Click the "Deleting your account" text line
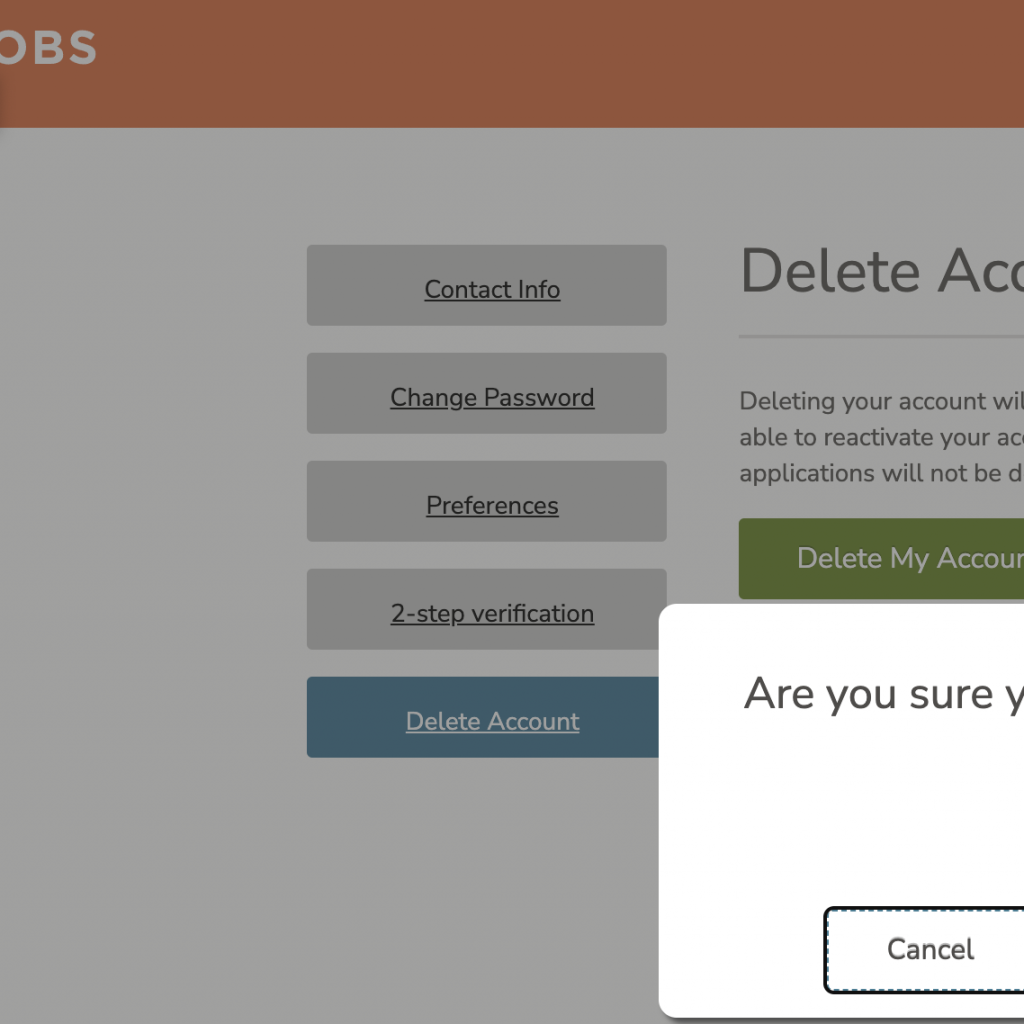The image size is (1024, 1024). 880,401
